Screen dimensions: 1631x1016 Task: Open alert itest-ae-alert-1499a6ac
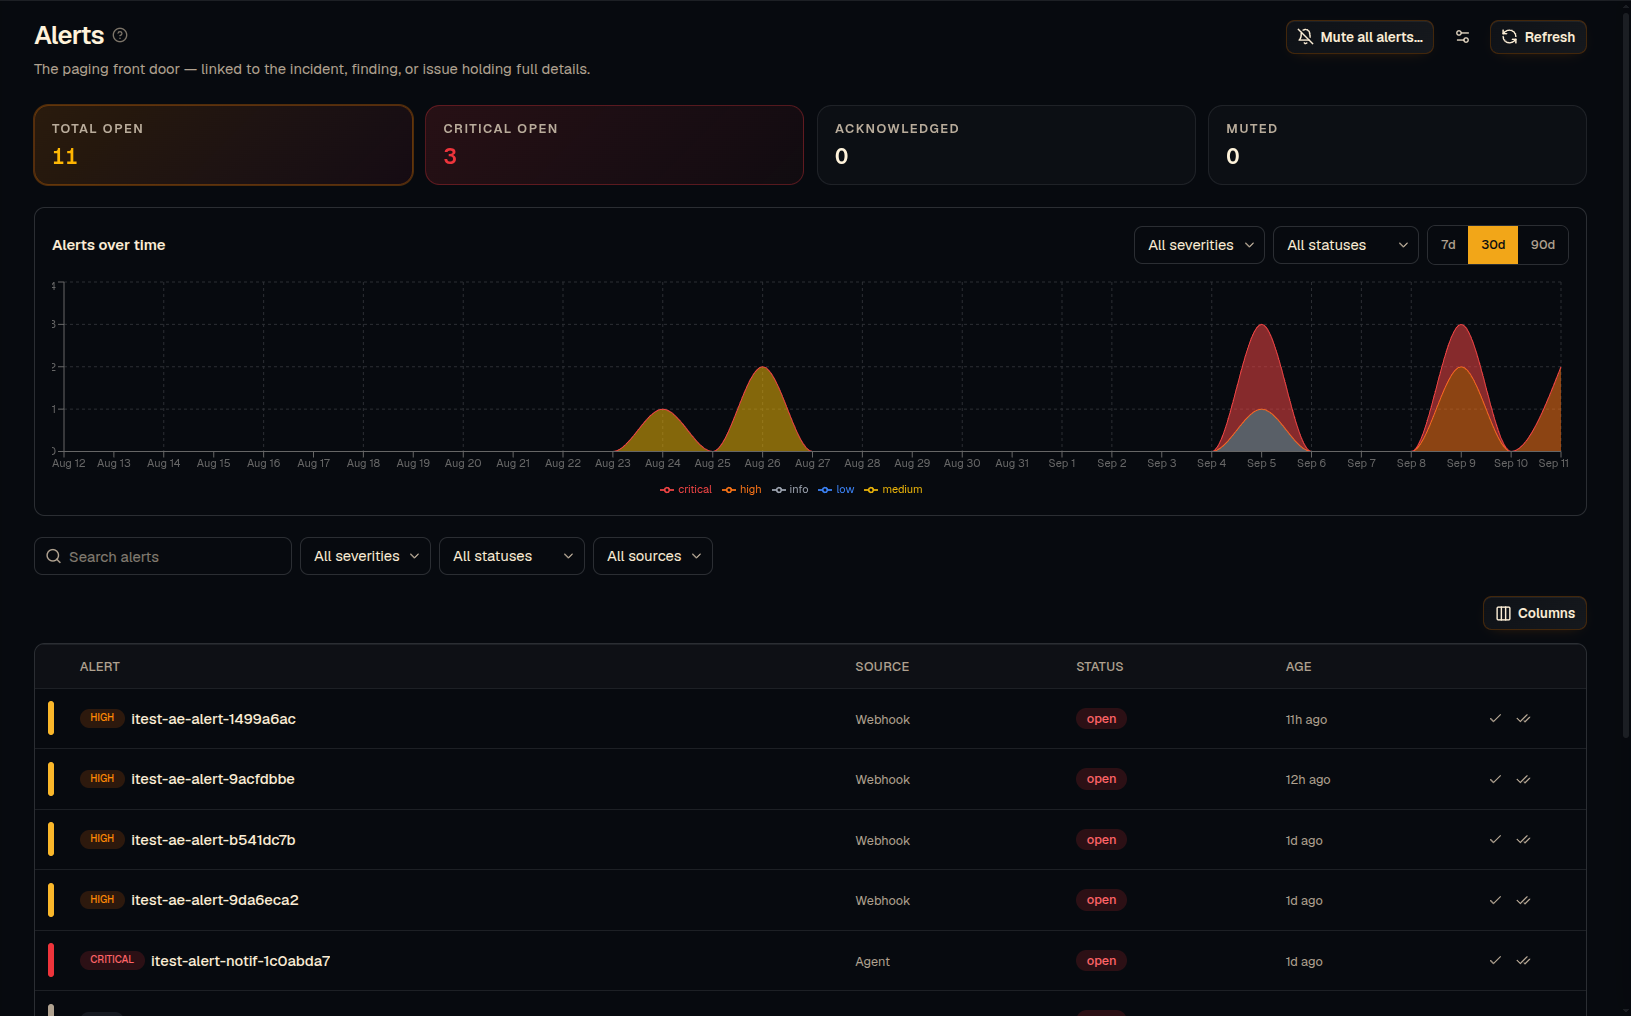pos(213,719)
